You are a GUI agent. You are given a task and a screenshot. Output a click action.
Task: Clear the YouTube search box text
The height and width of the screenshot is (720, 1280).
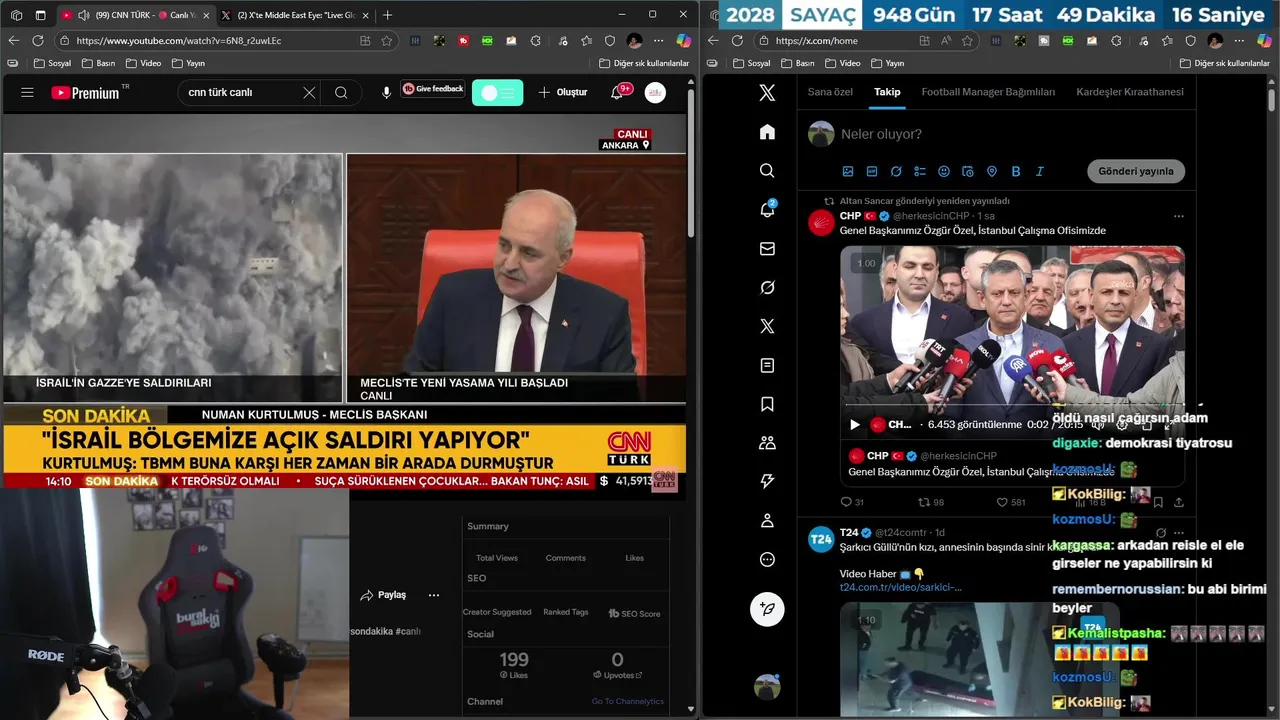pyautogui.click(x=309, y=92)
